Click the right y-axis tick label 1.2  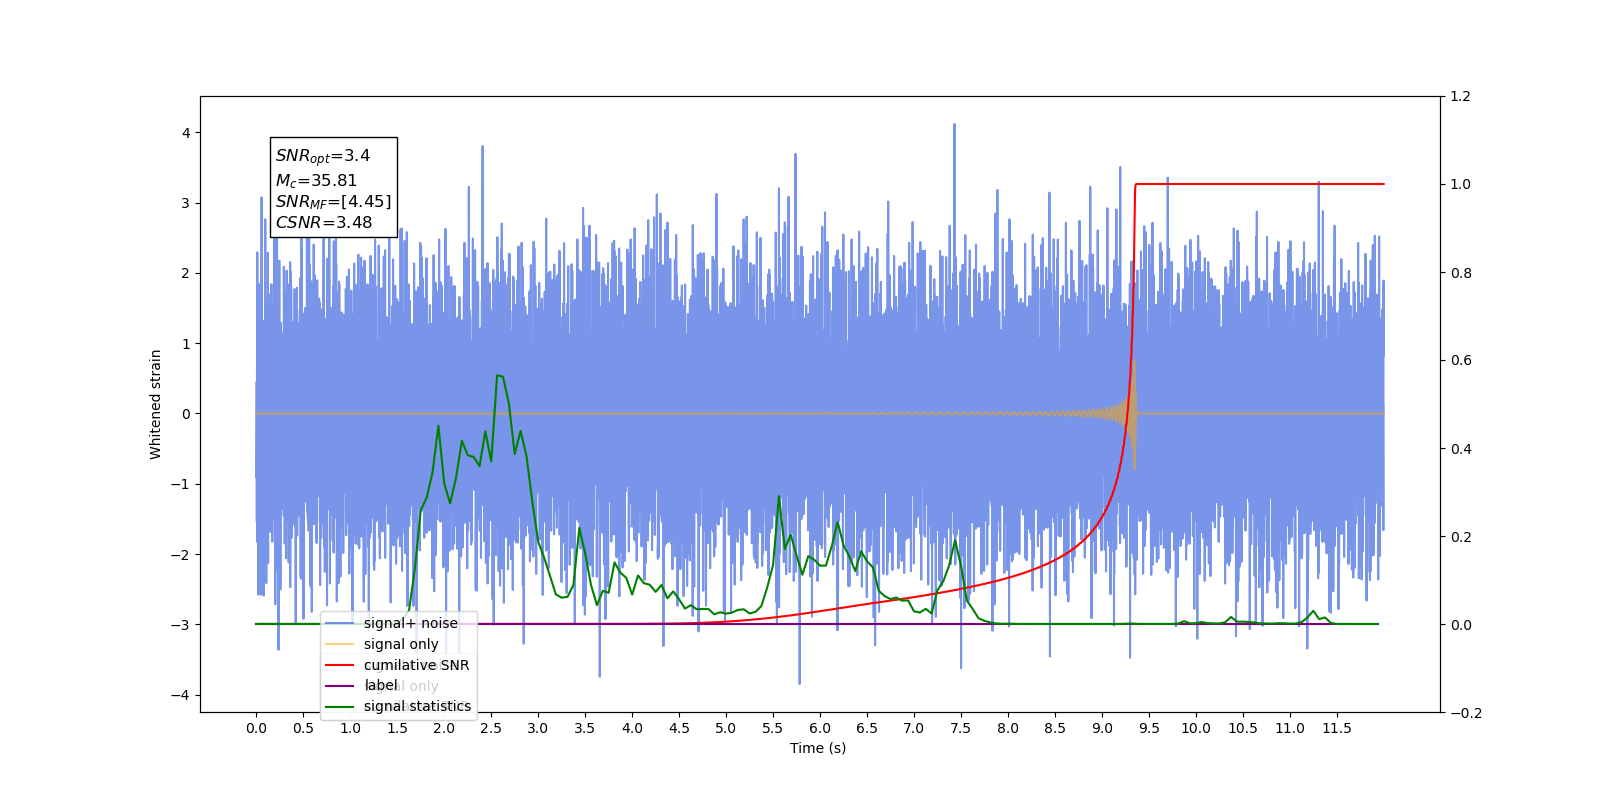point(1460,97)
